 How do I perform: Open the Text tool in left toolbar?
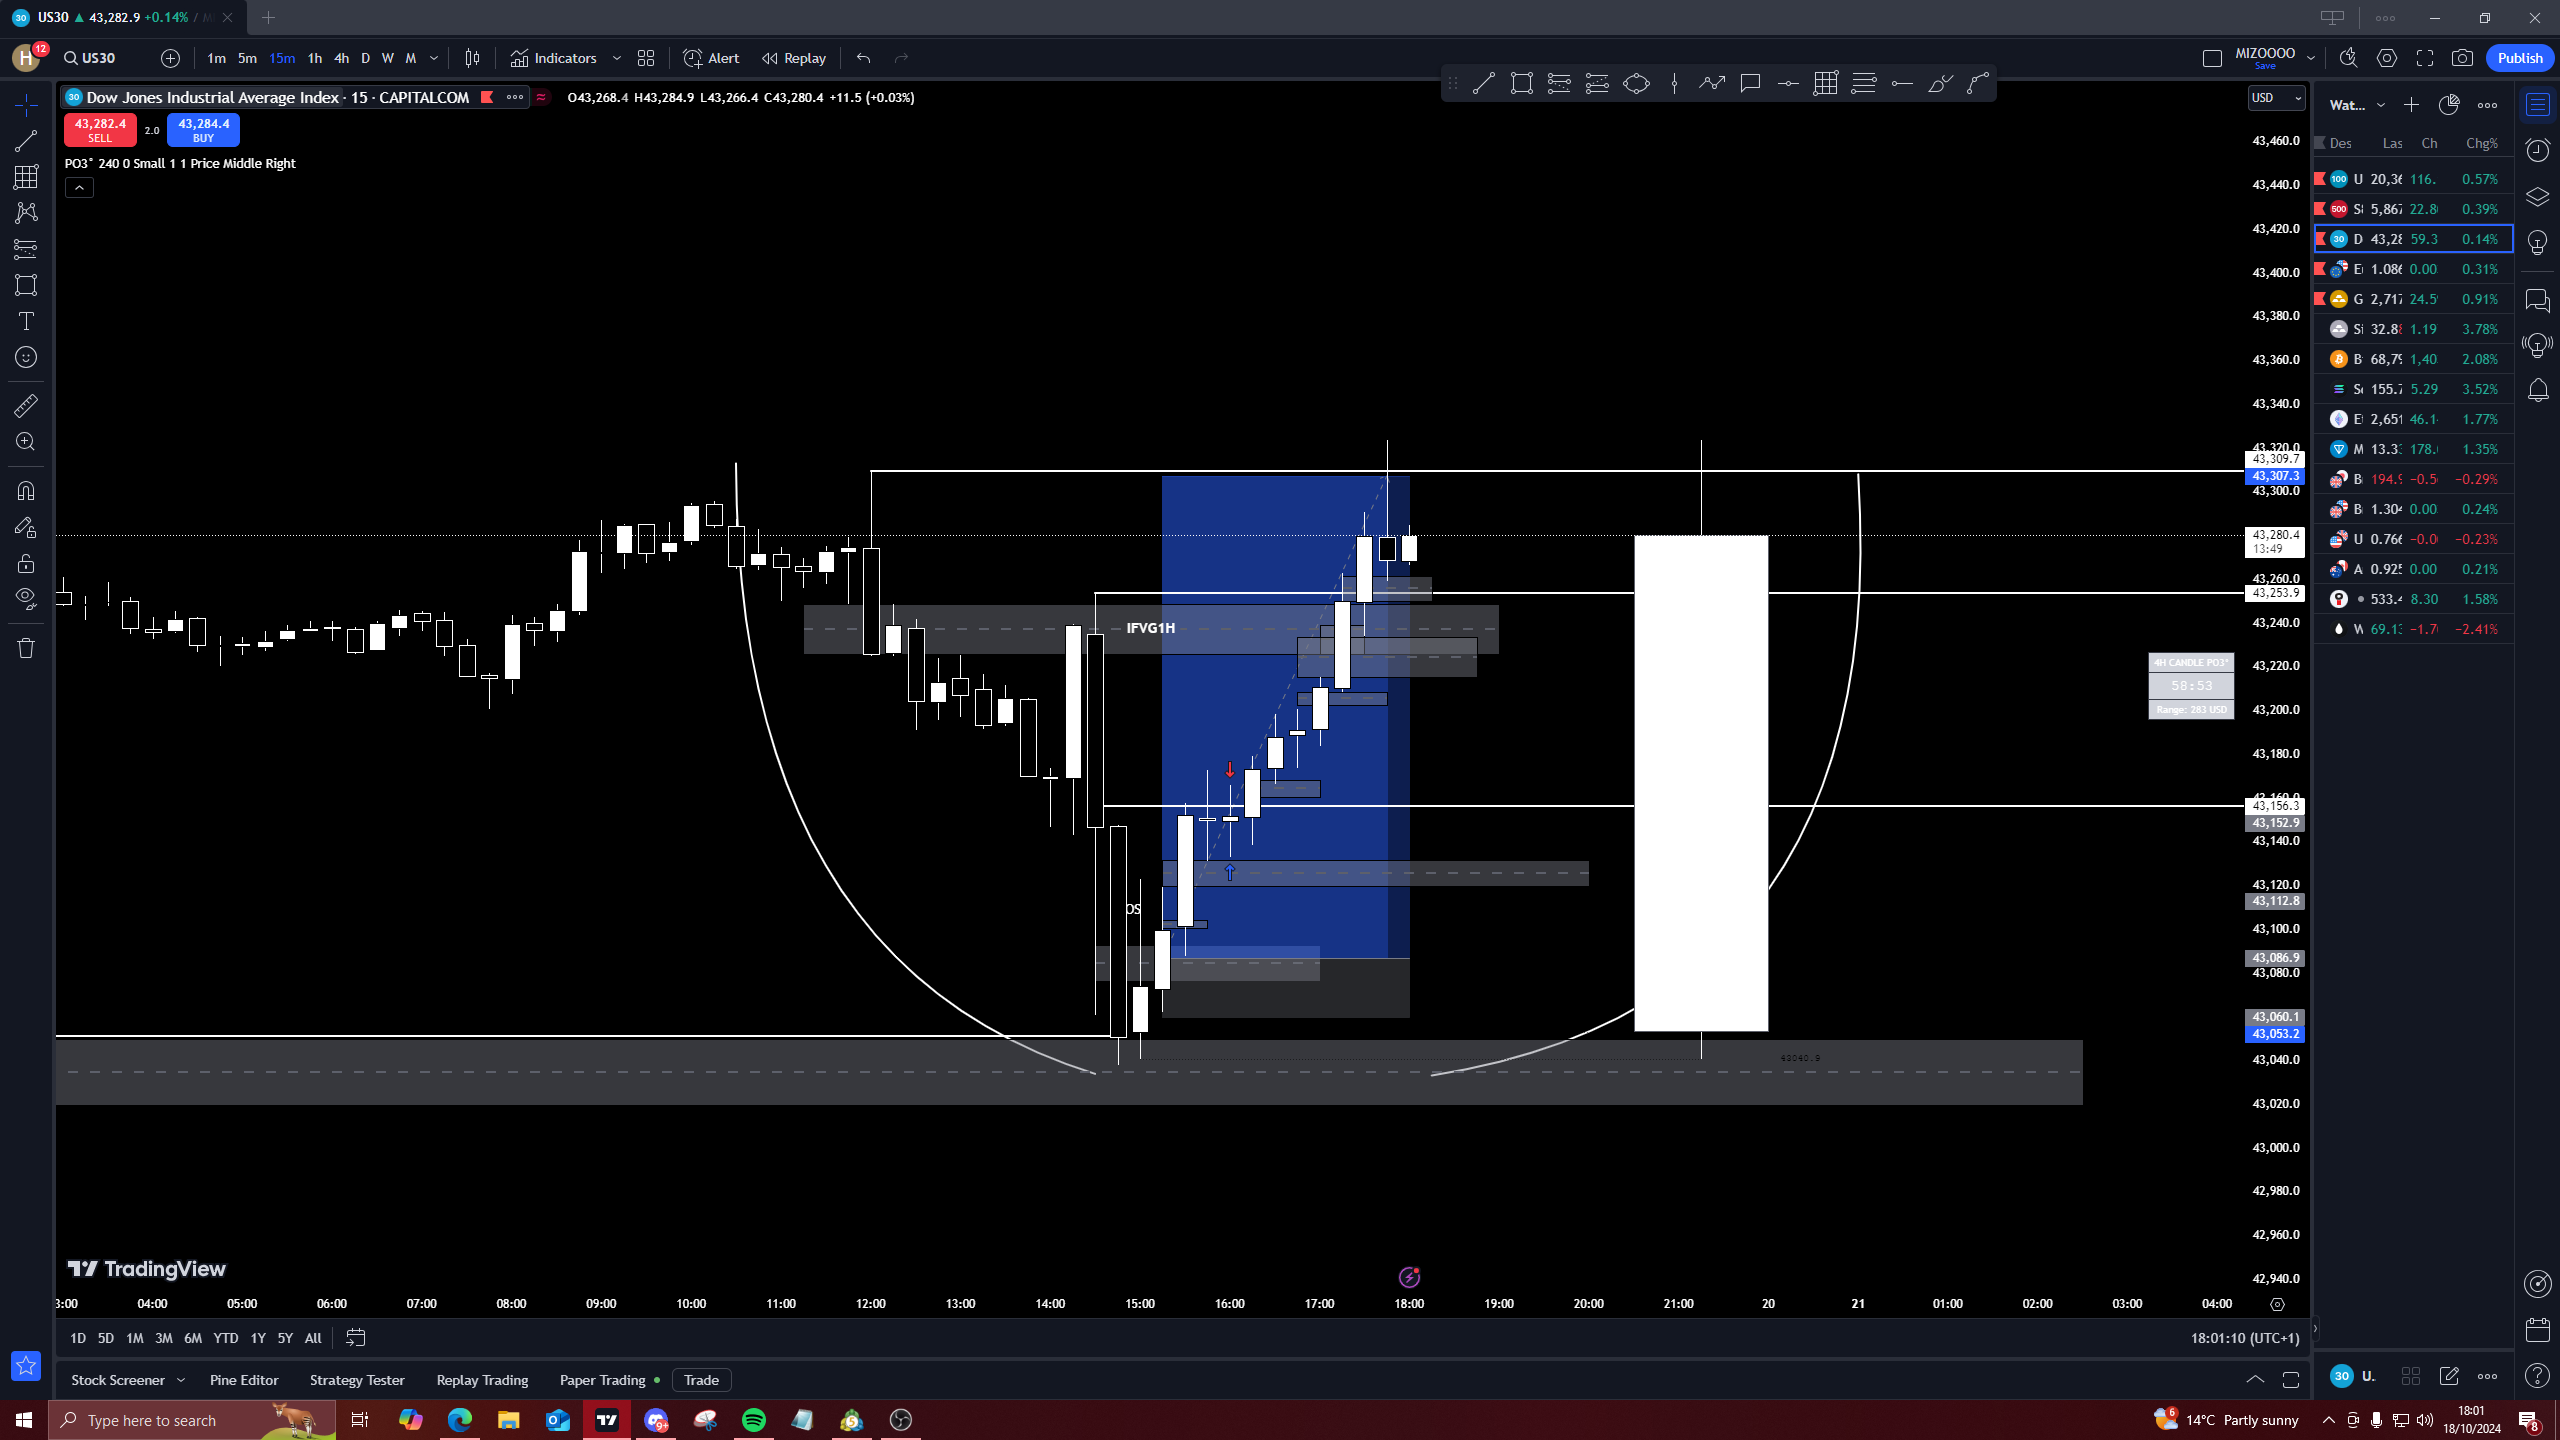[x=26, y=321]
